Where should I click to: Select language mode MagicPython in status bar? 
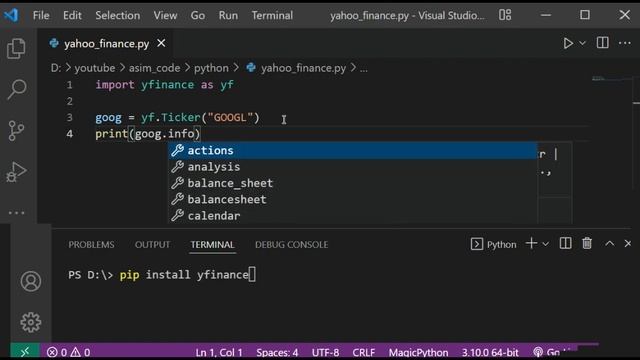(418, 352)
